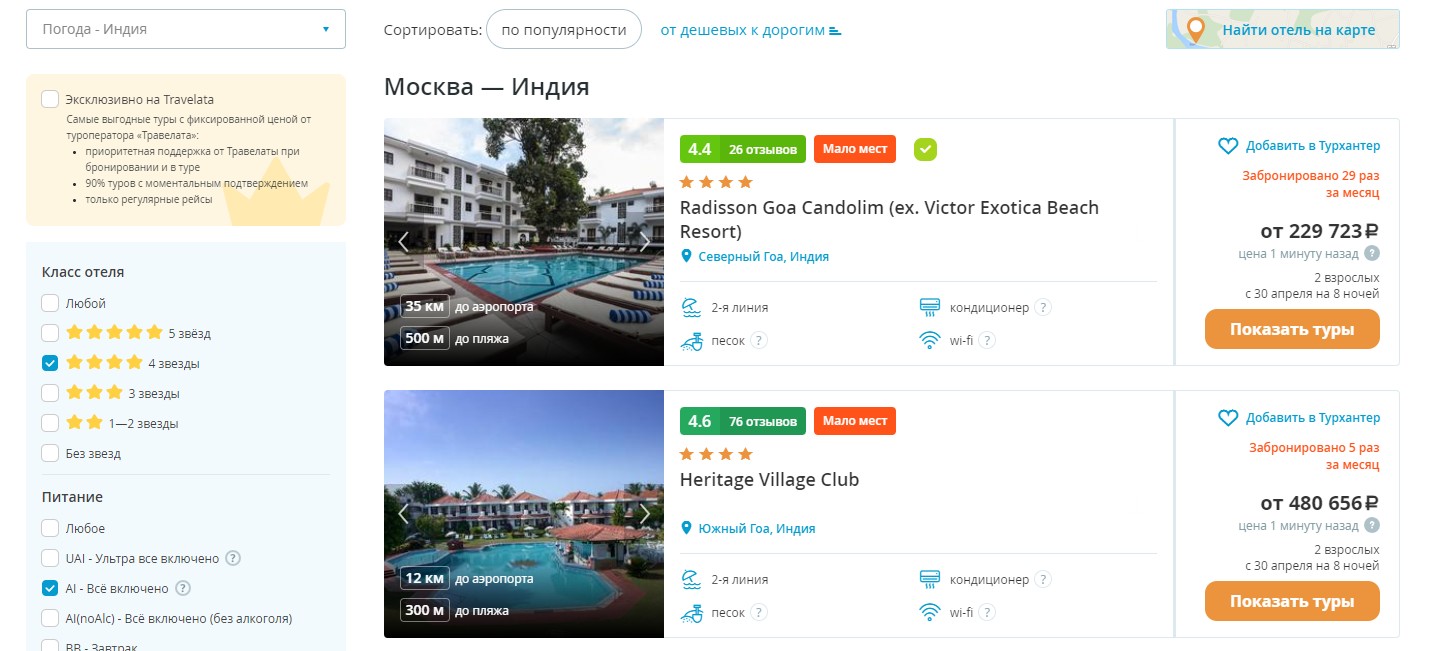Uncheck the AI - Всё включено filter
The image size is (1435, 651).
point(50,588)
